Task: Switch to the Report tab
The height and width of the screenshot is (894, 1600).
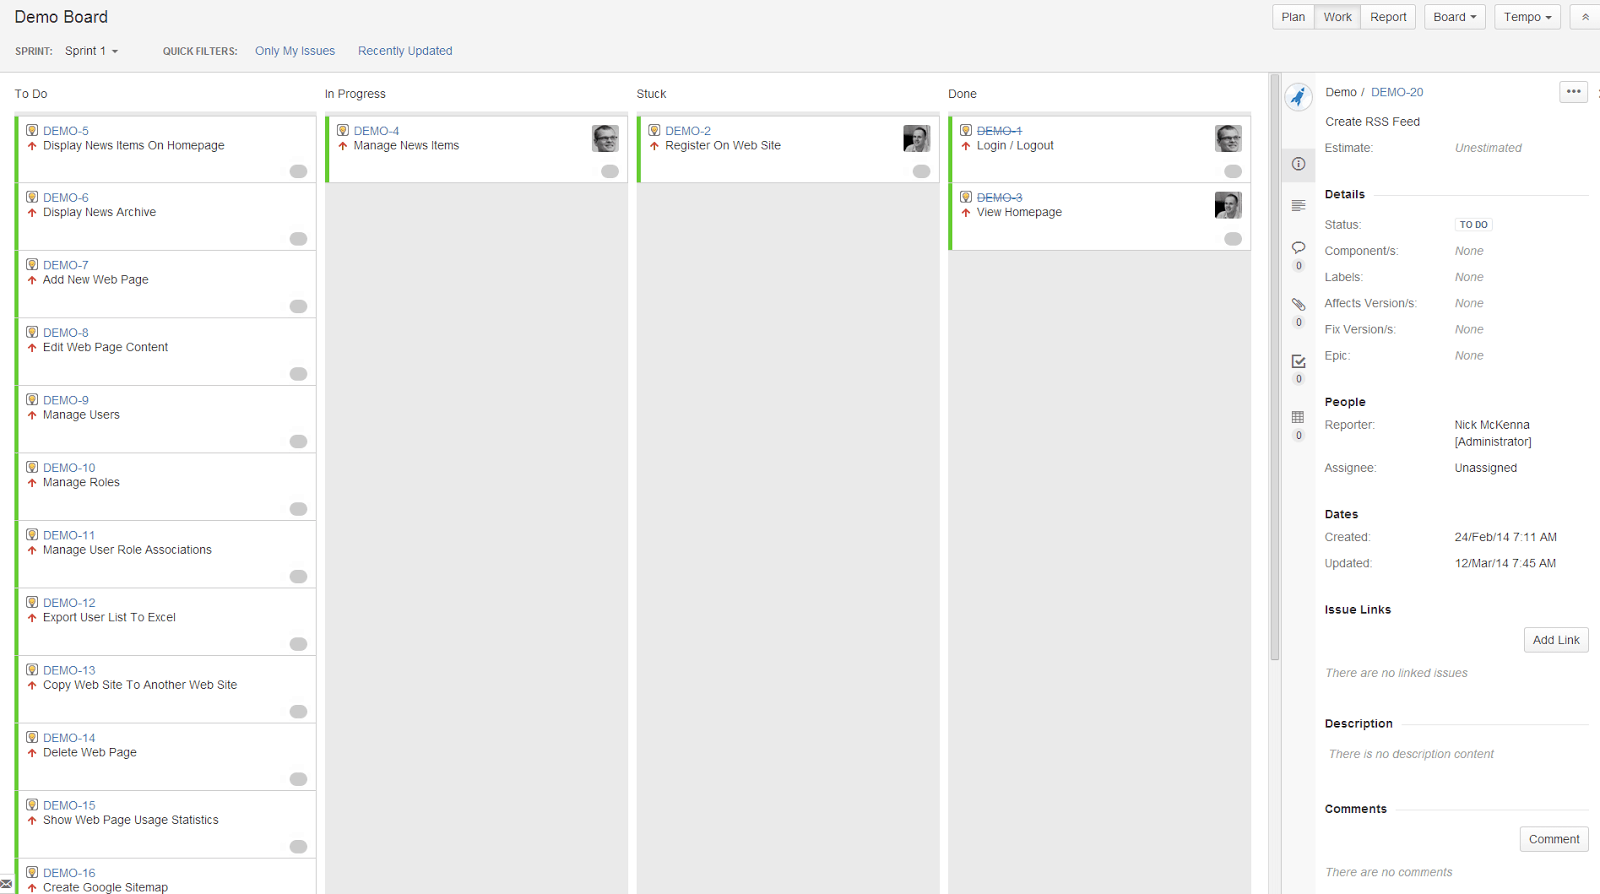Action: (x=1388, y=17)
